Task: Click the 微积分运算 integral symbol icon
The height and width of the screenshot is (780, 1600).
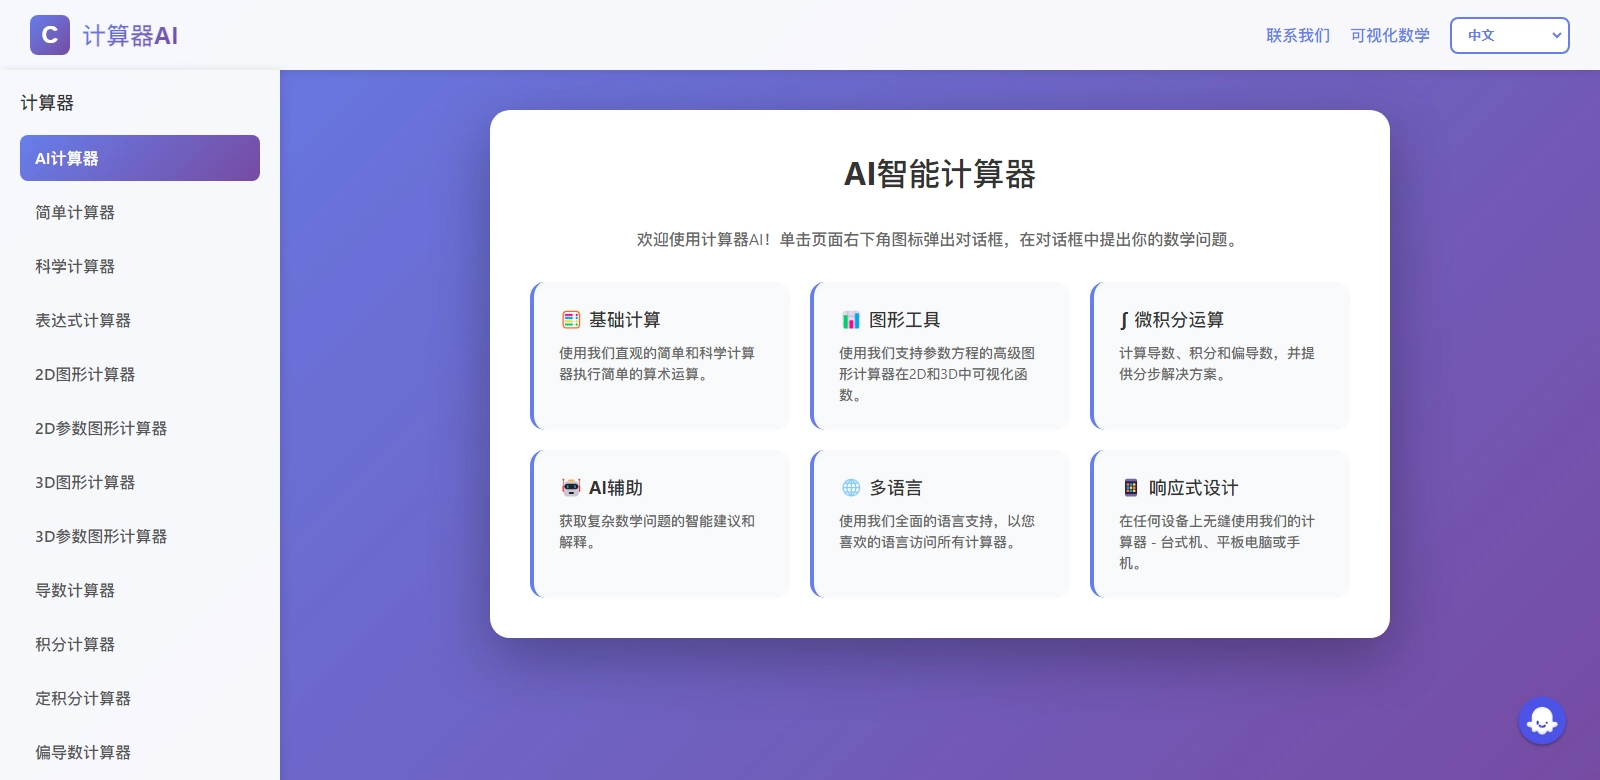Action: 1124,321
